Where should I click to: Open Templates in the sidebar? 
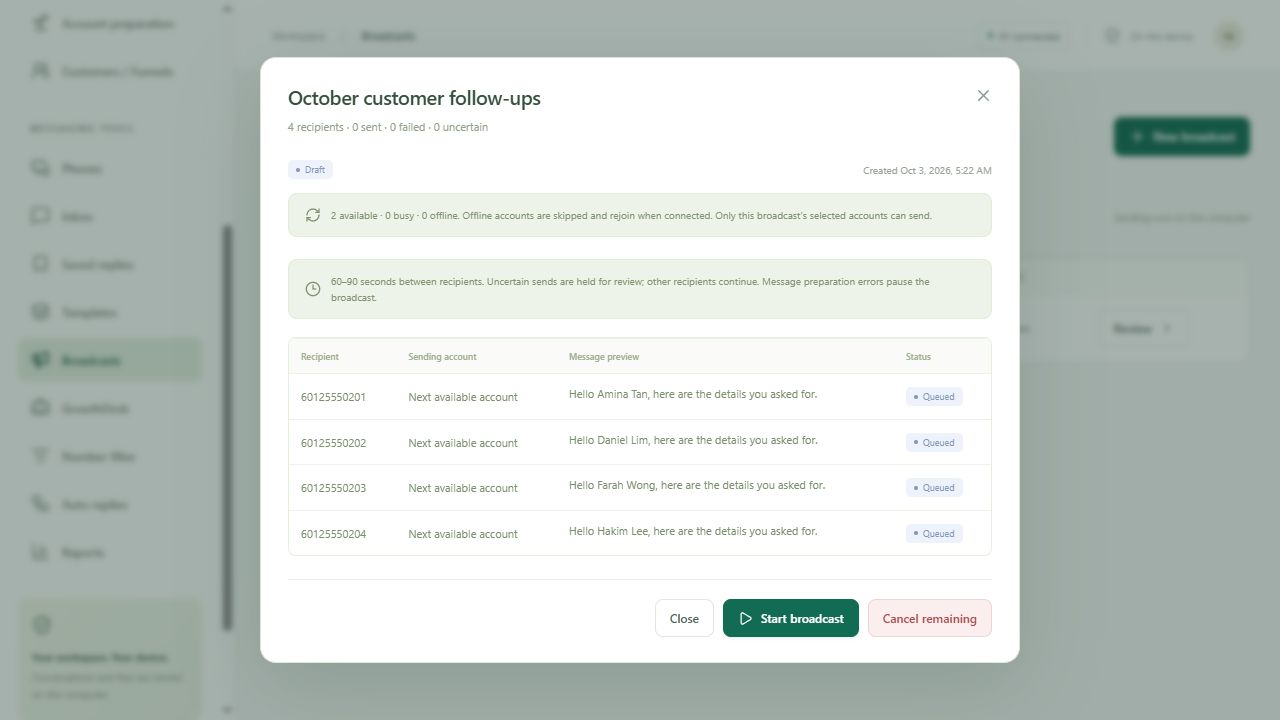110,312
